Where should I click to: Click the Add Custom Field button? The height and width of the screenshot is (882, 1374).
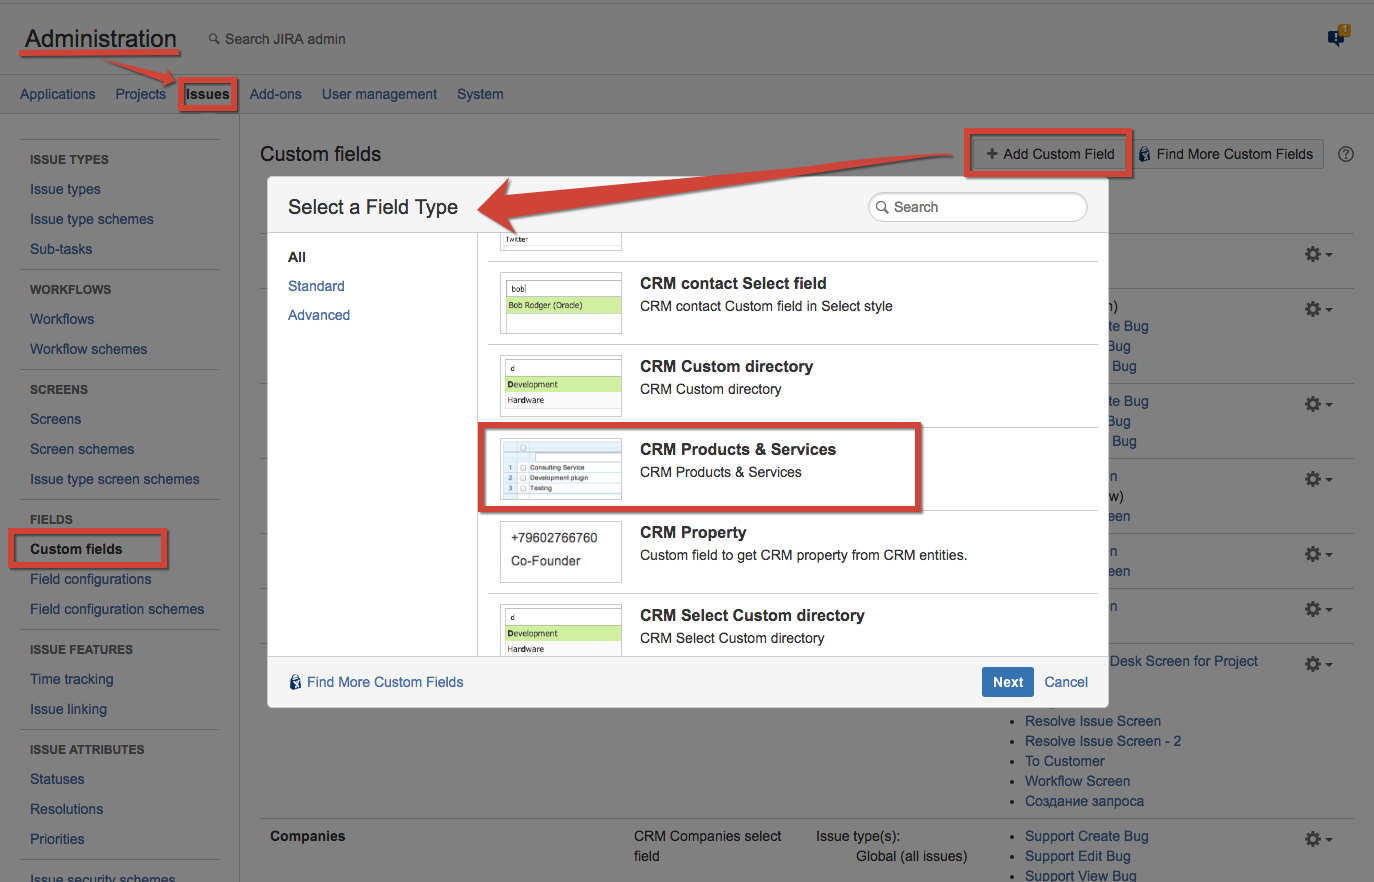pyautogui.click(x=1049, y=154)
